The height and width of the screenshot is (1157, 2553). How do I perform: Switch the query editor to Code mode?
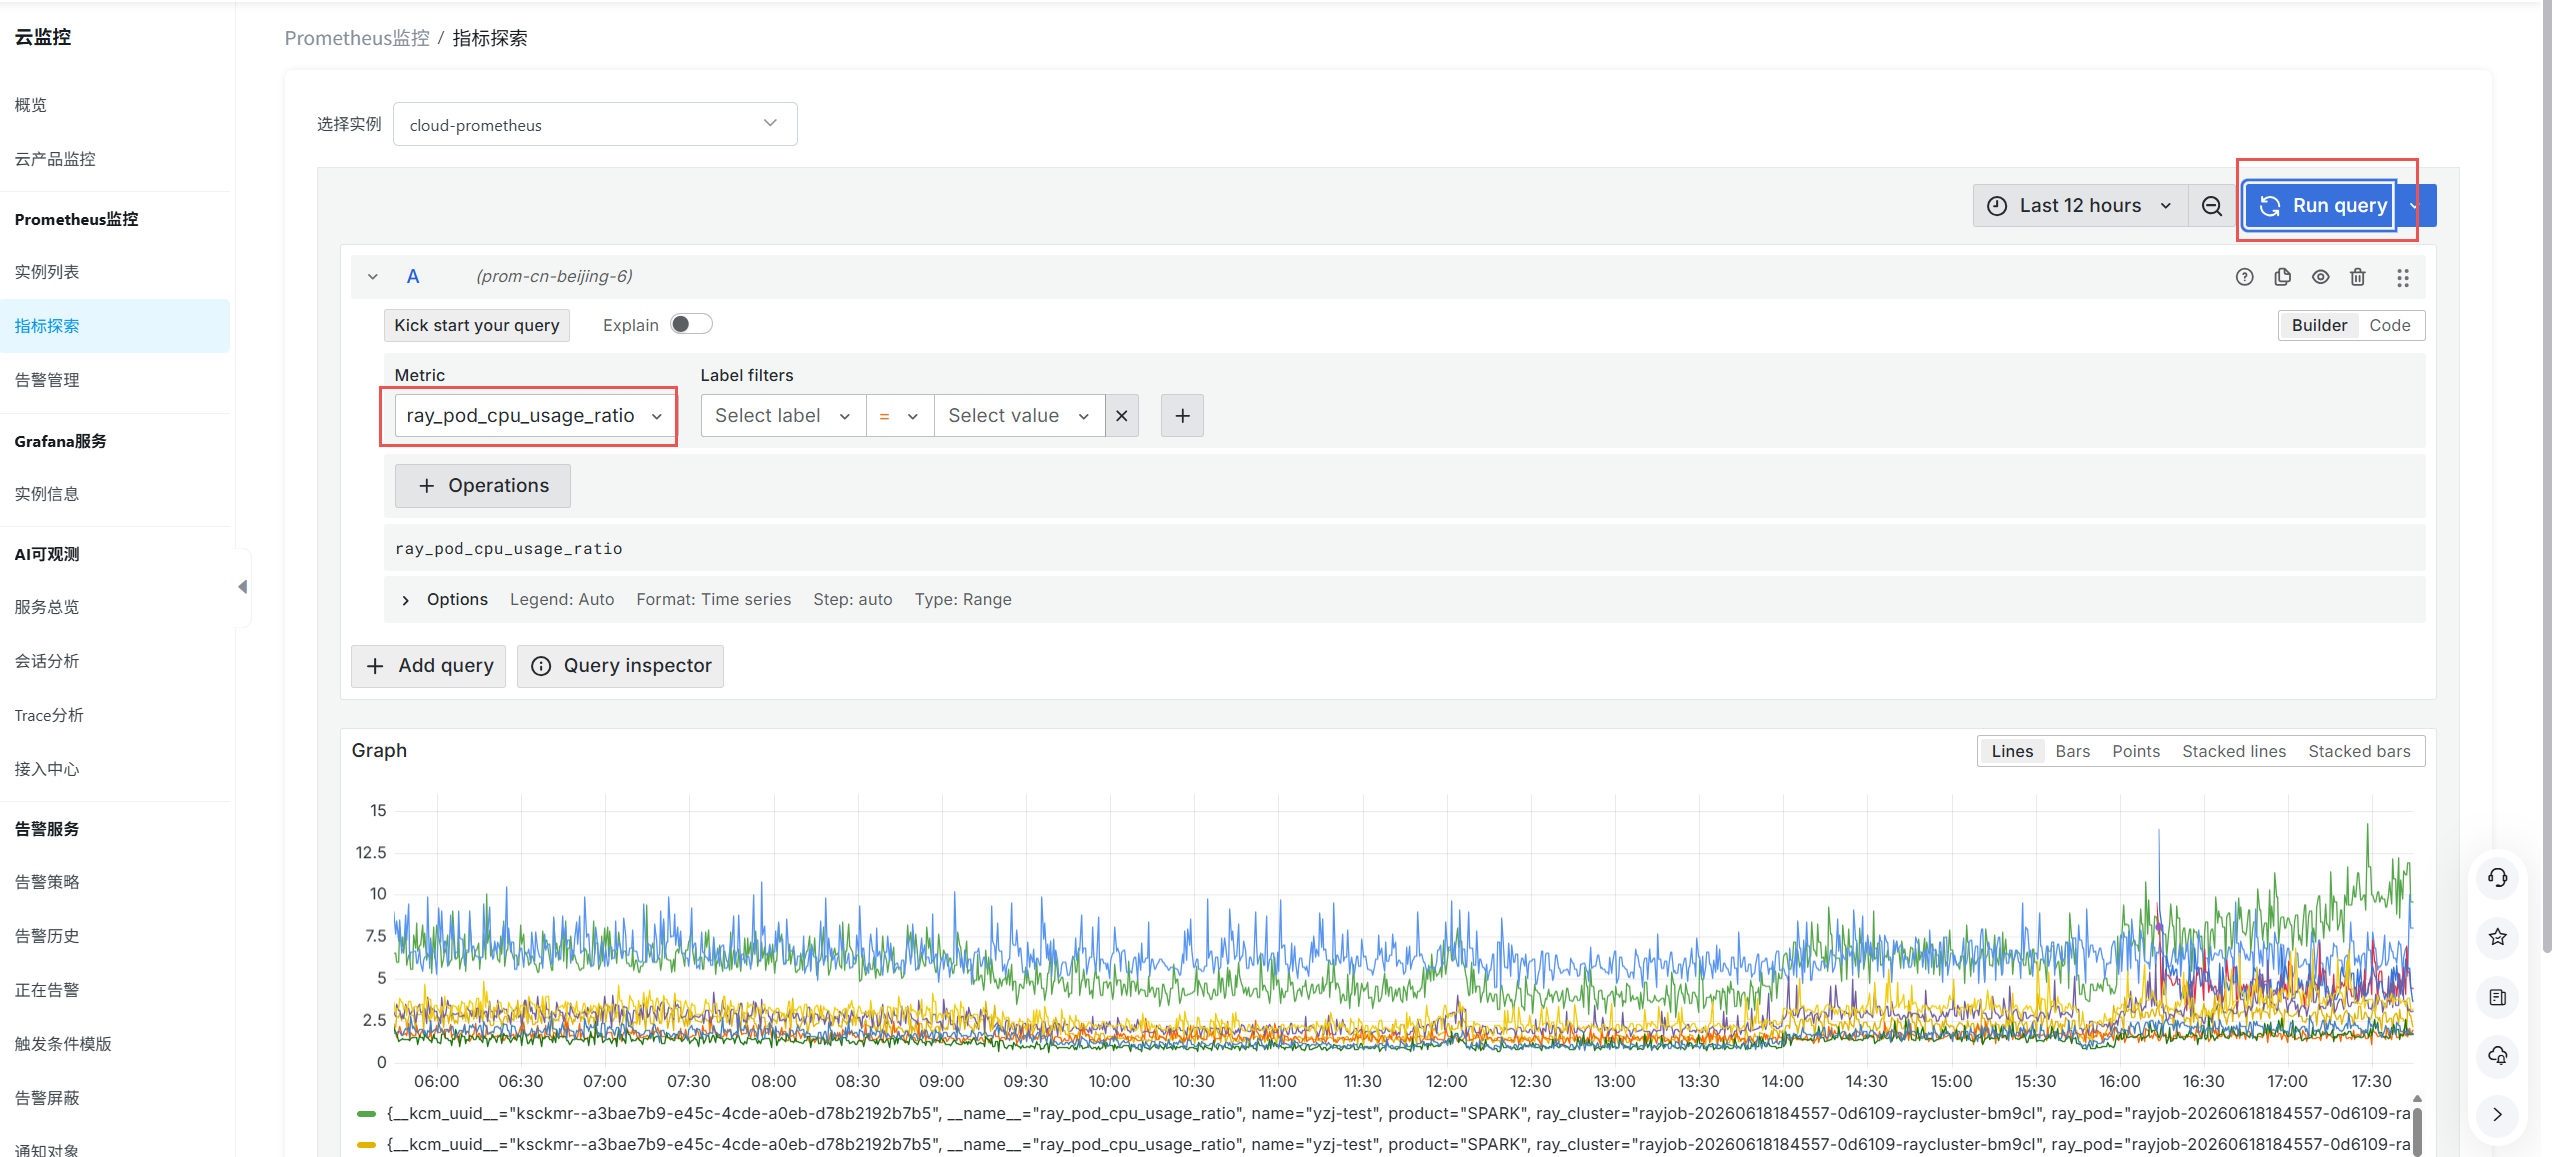tap(2390, 326)
